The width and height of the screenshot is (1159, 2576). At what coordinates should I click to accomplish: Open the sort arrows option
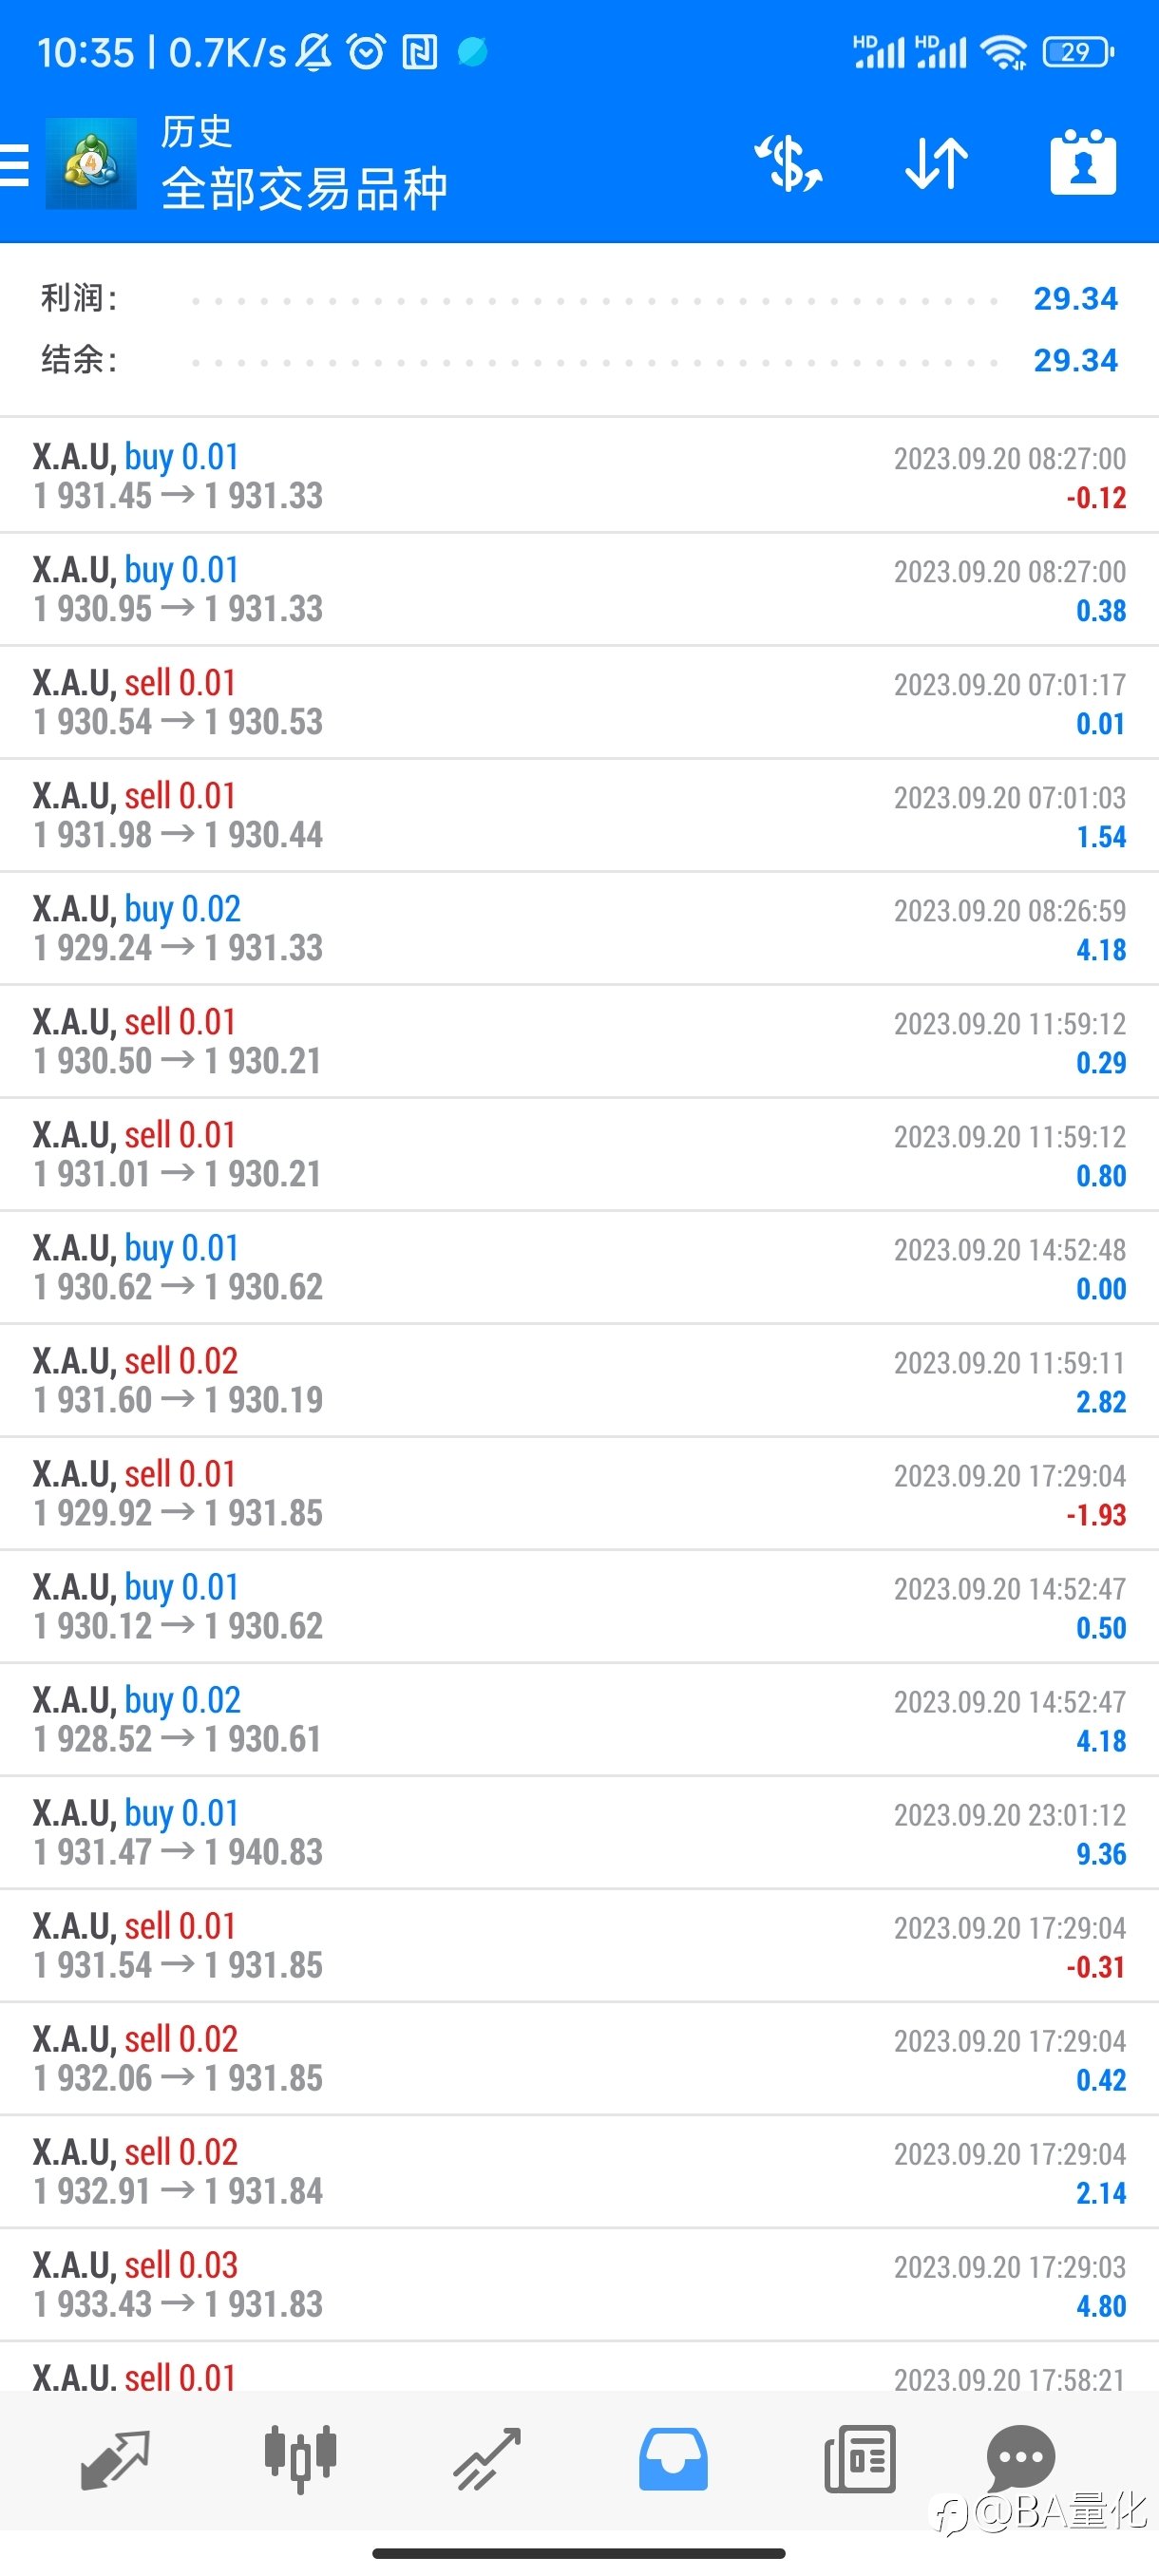pyautogui.click(x=936, y=163)
